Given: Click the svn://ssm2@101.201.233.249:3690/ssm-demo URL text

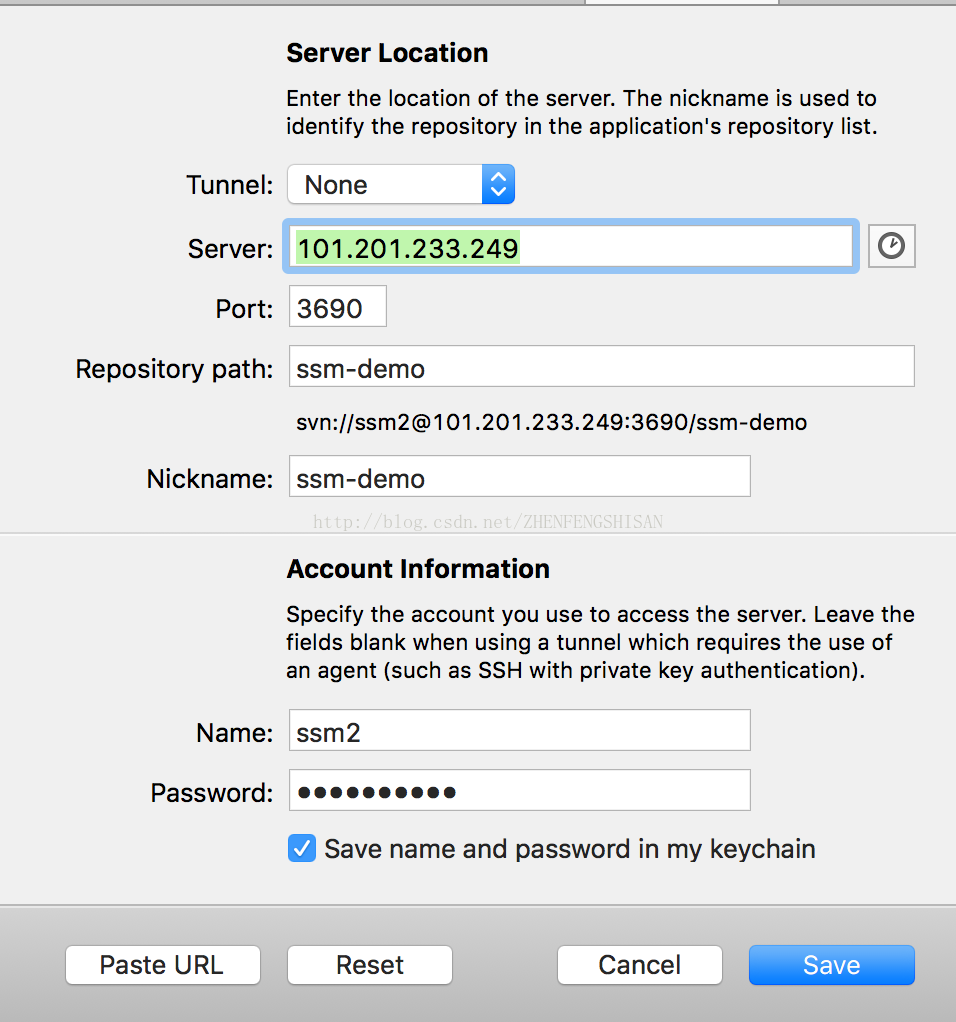Looking at the screenshot, I should pyautogui.click(x=551, y=422).
